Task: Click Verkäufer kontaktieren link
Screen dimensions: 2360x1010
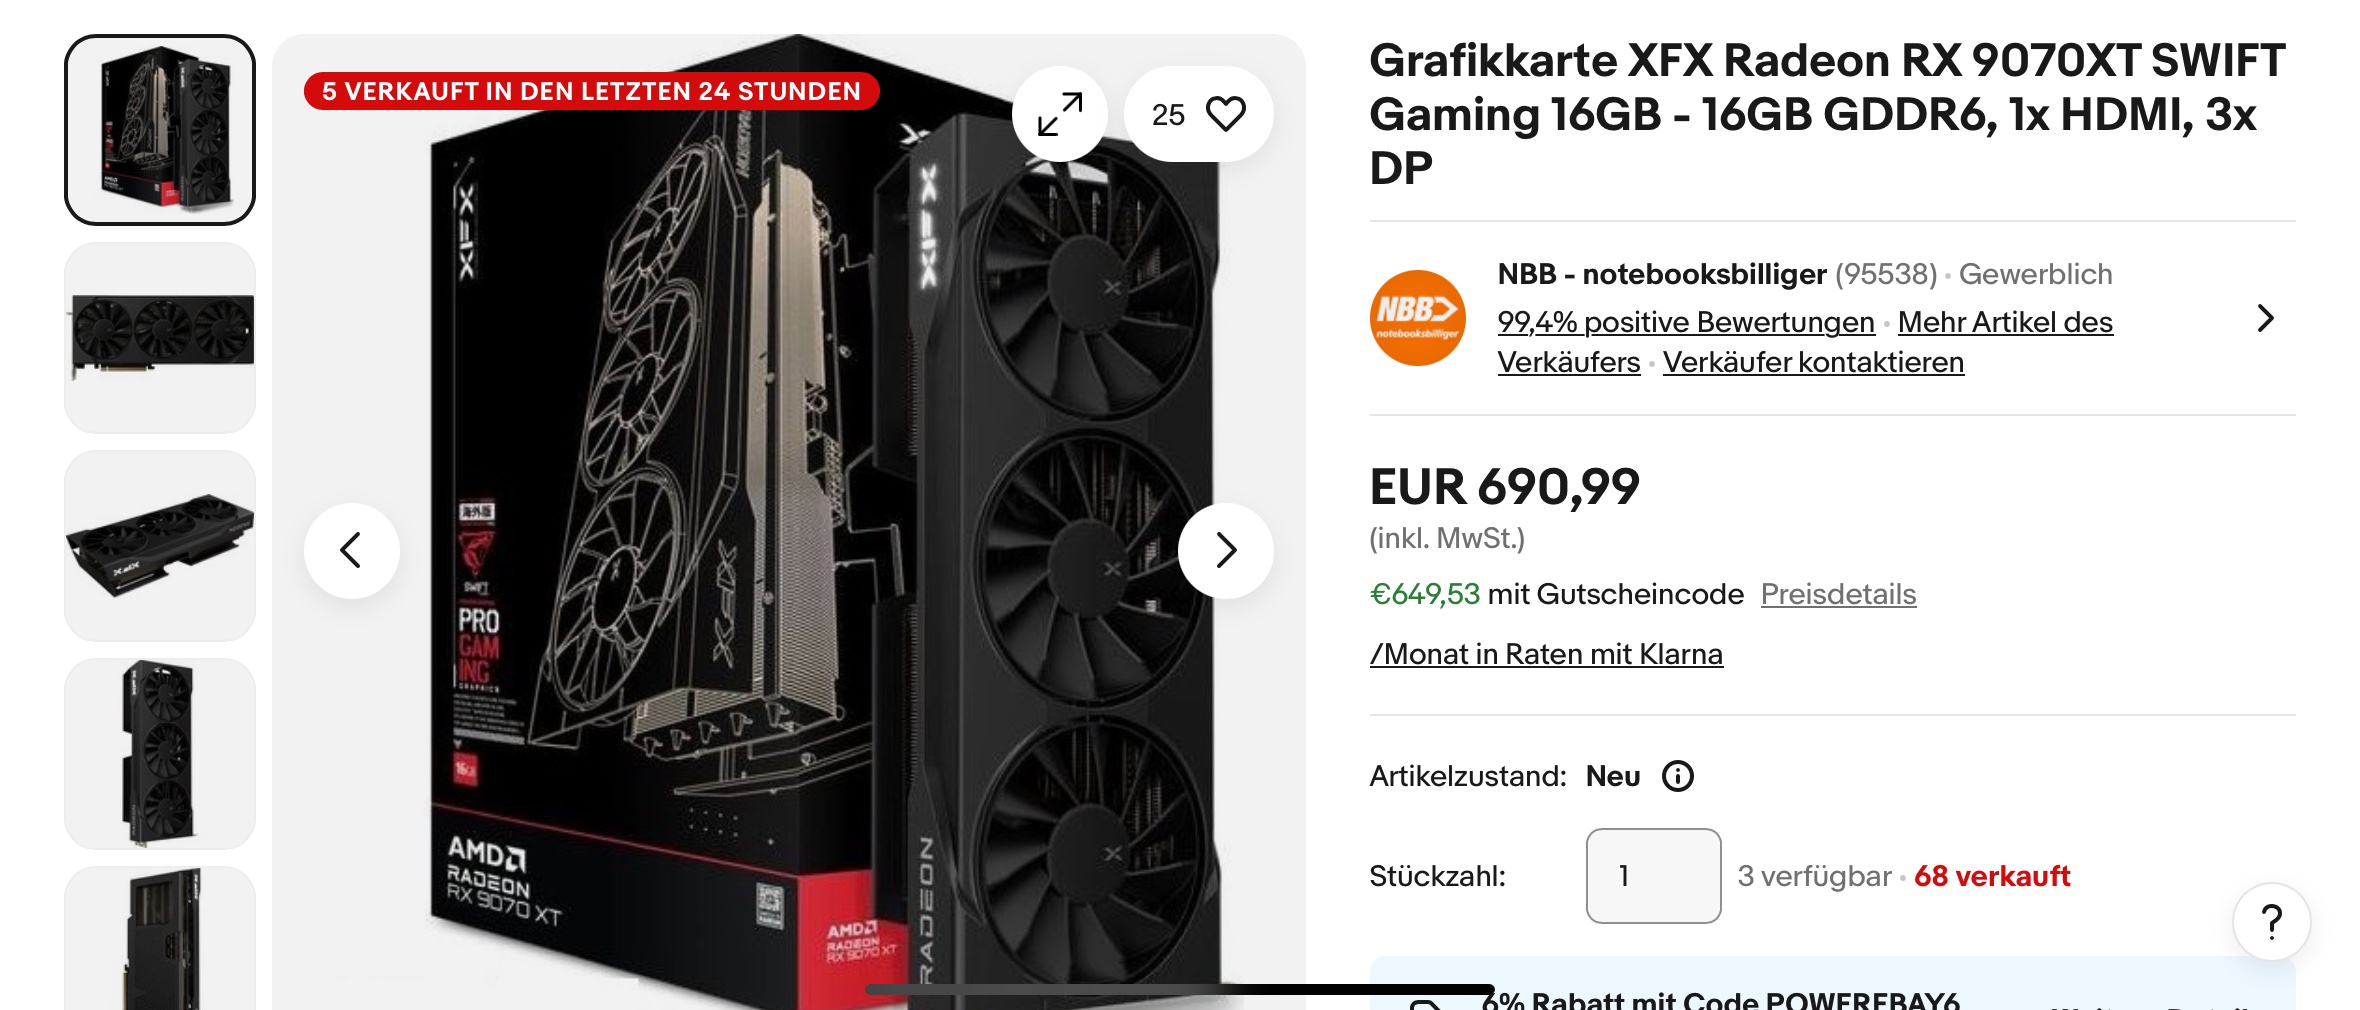Action: pos(1813,362)
